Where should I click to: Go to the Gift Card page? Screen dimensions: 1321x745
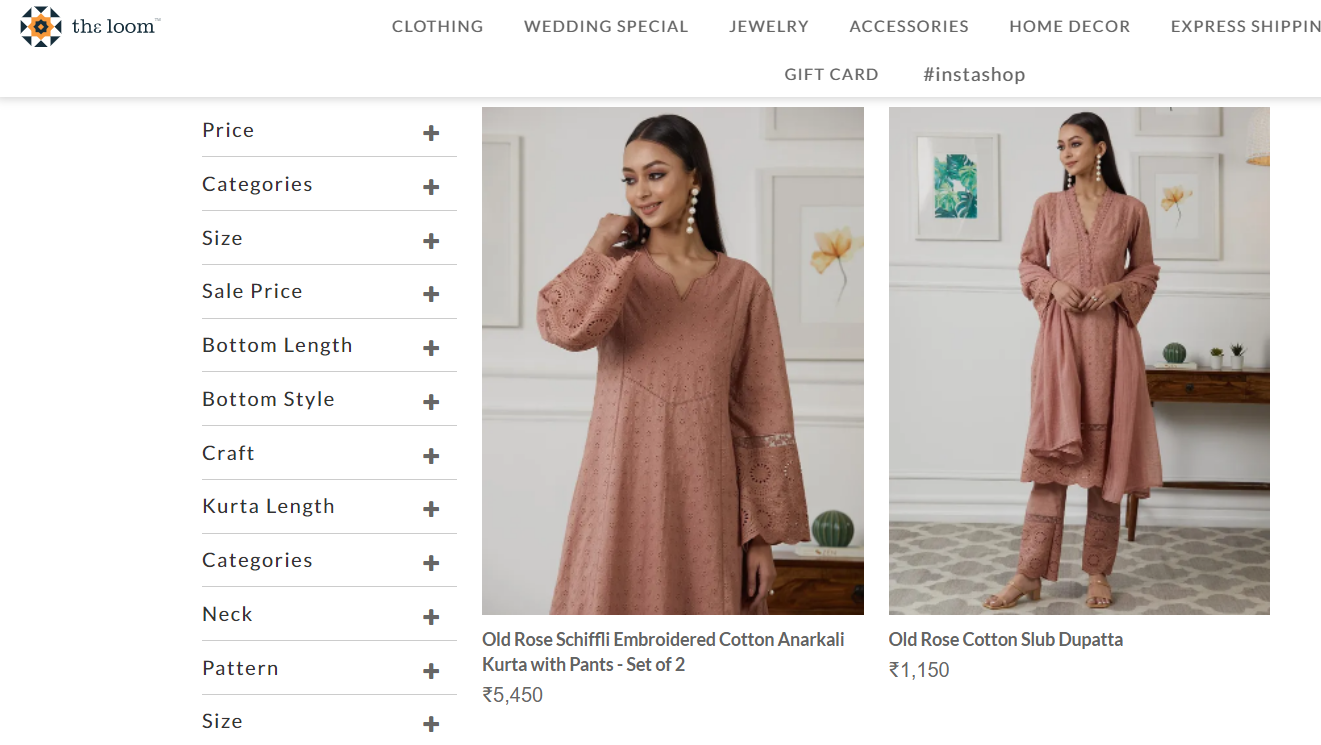(x=831, y=75)
